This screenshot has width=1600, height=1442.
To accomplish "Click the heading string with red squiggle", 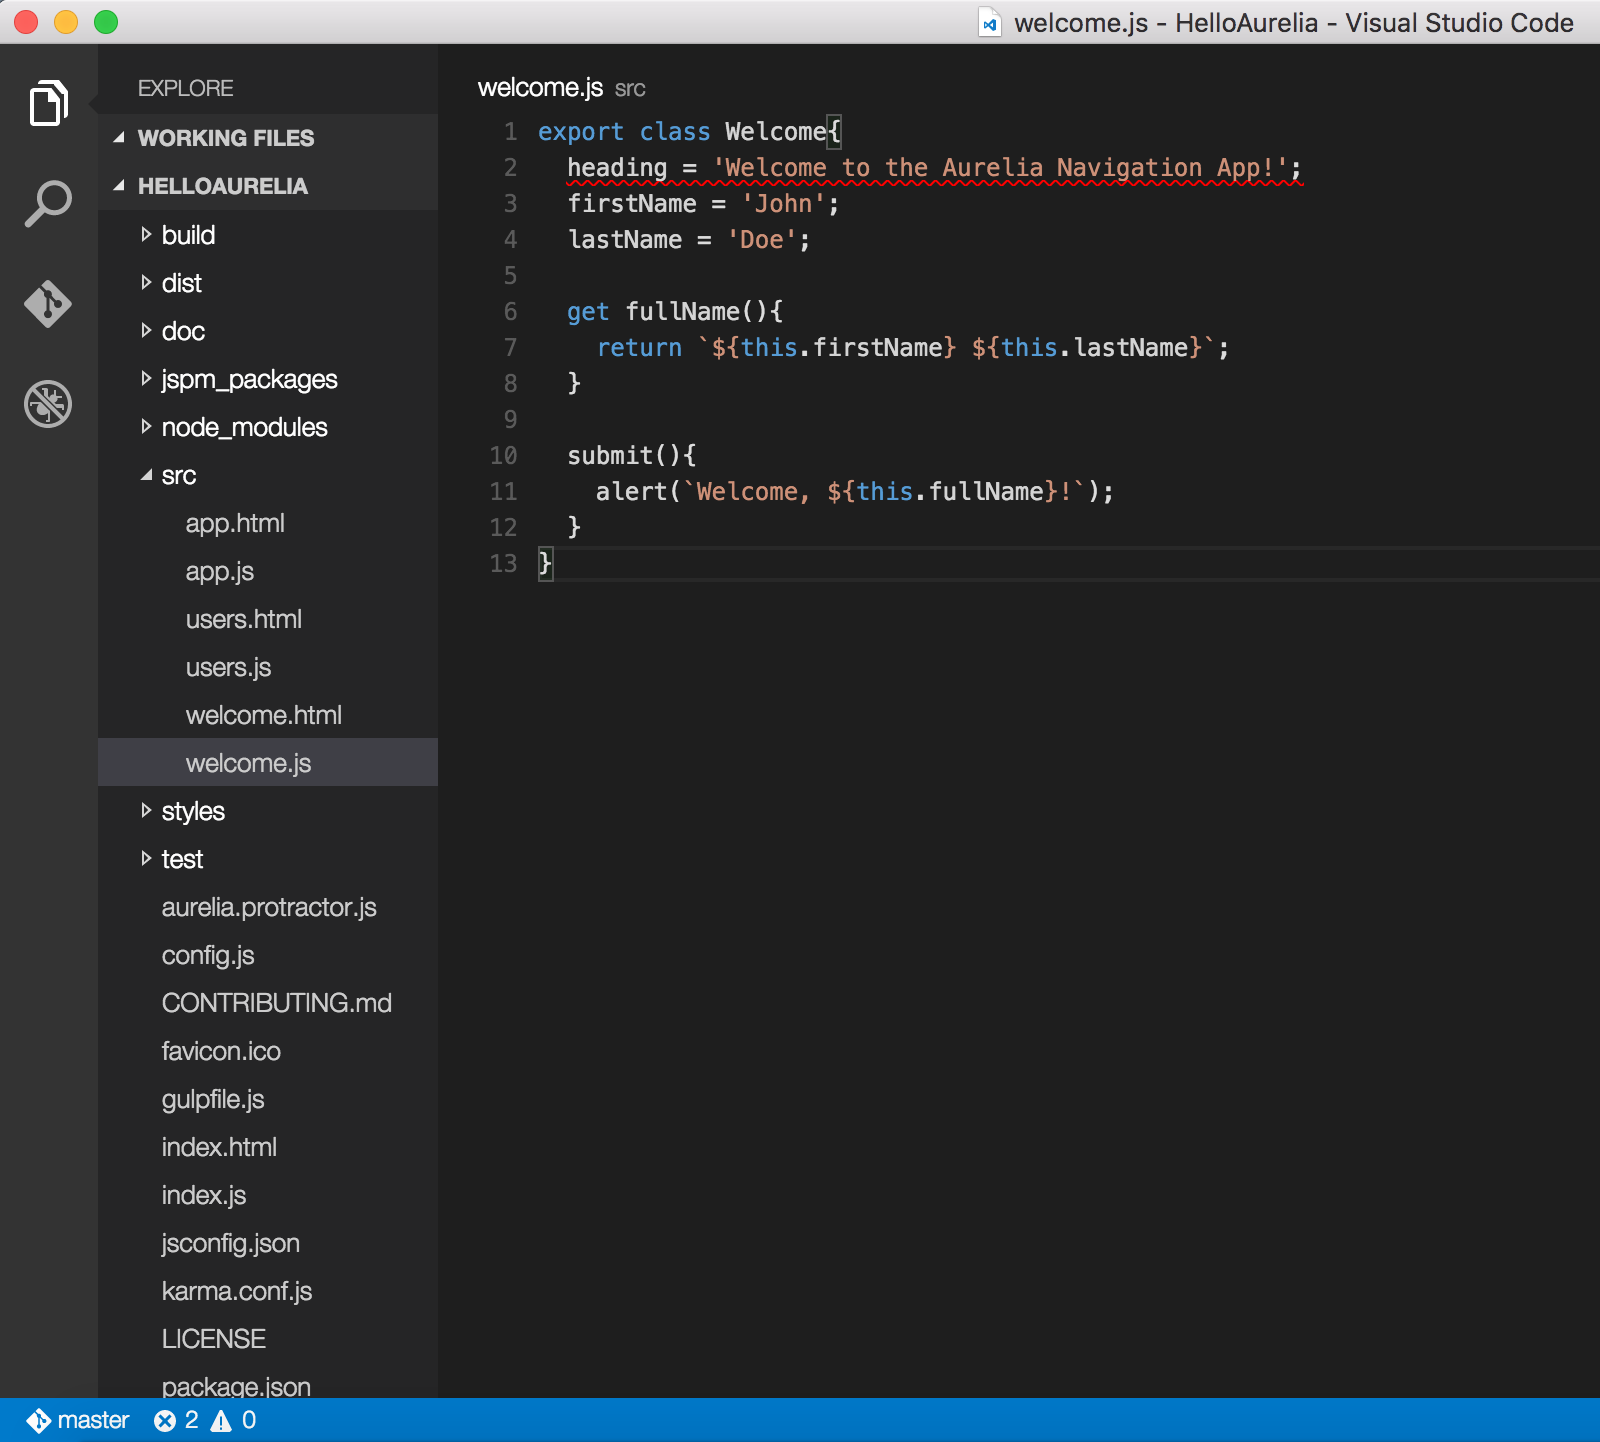I will coord(1001,168).
